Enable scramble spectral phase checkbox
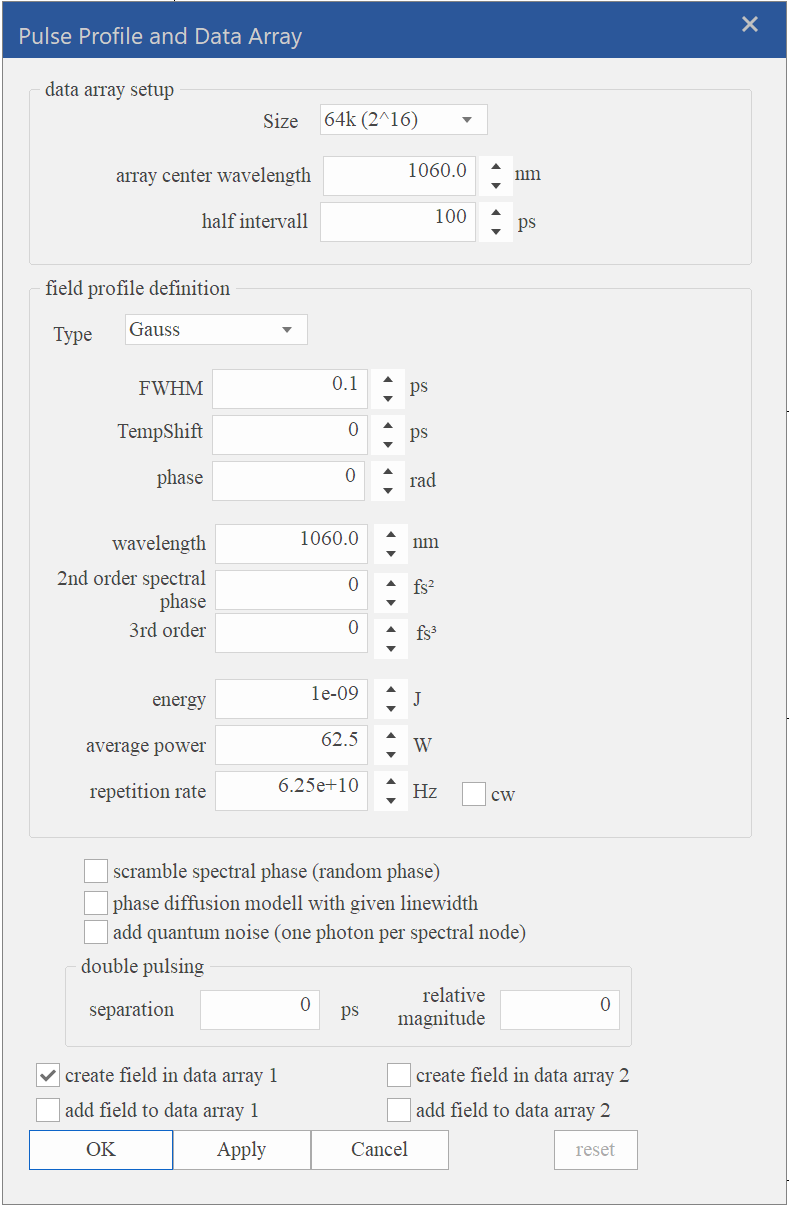 [96, 871]
